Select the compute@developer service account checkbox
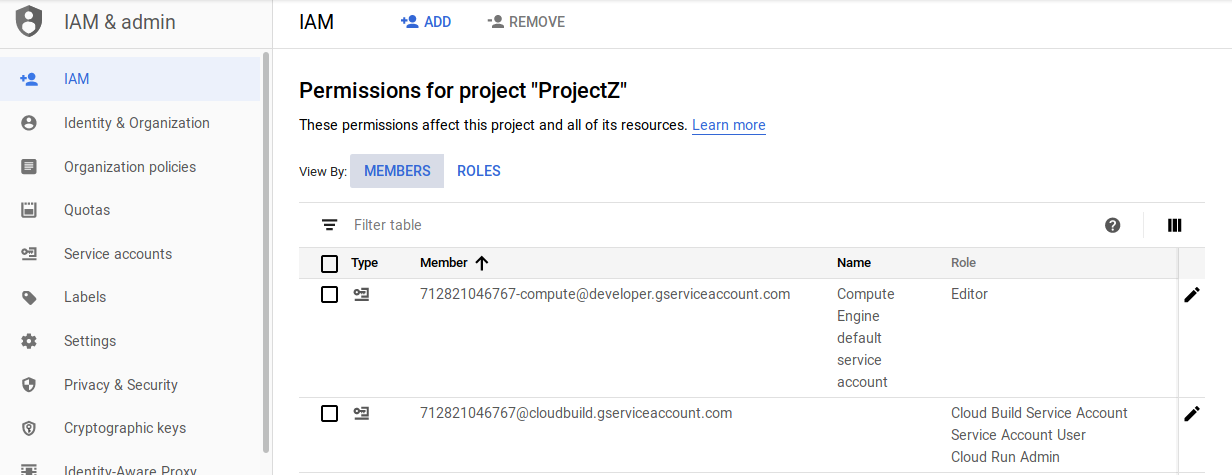 (x=330, y=295)
